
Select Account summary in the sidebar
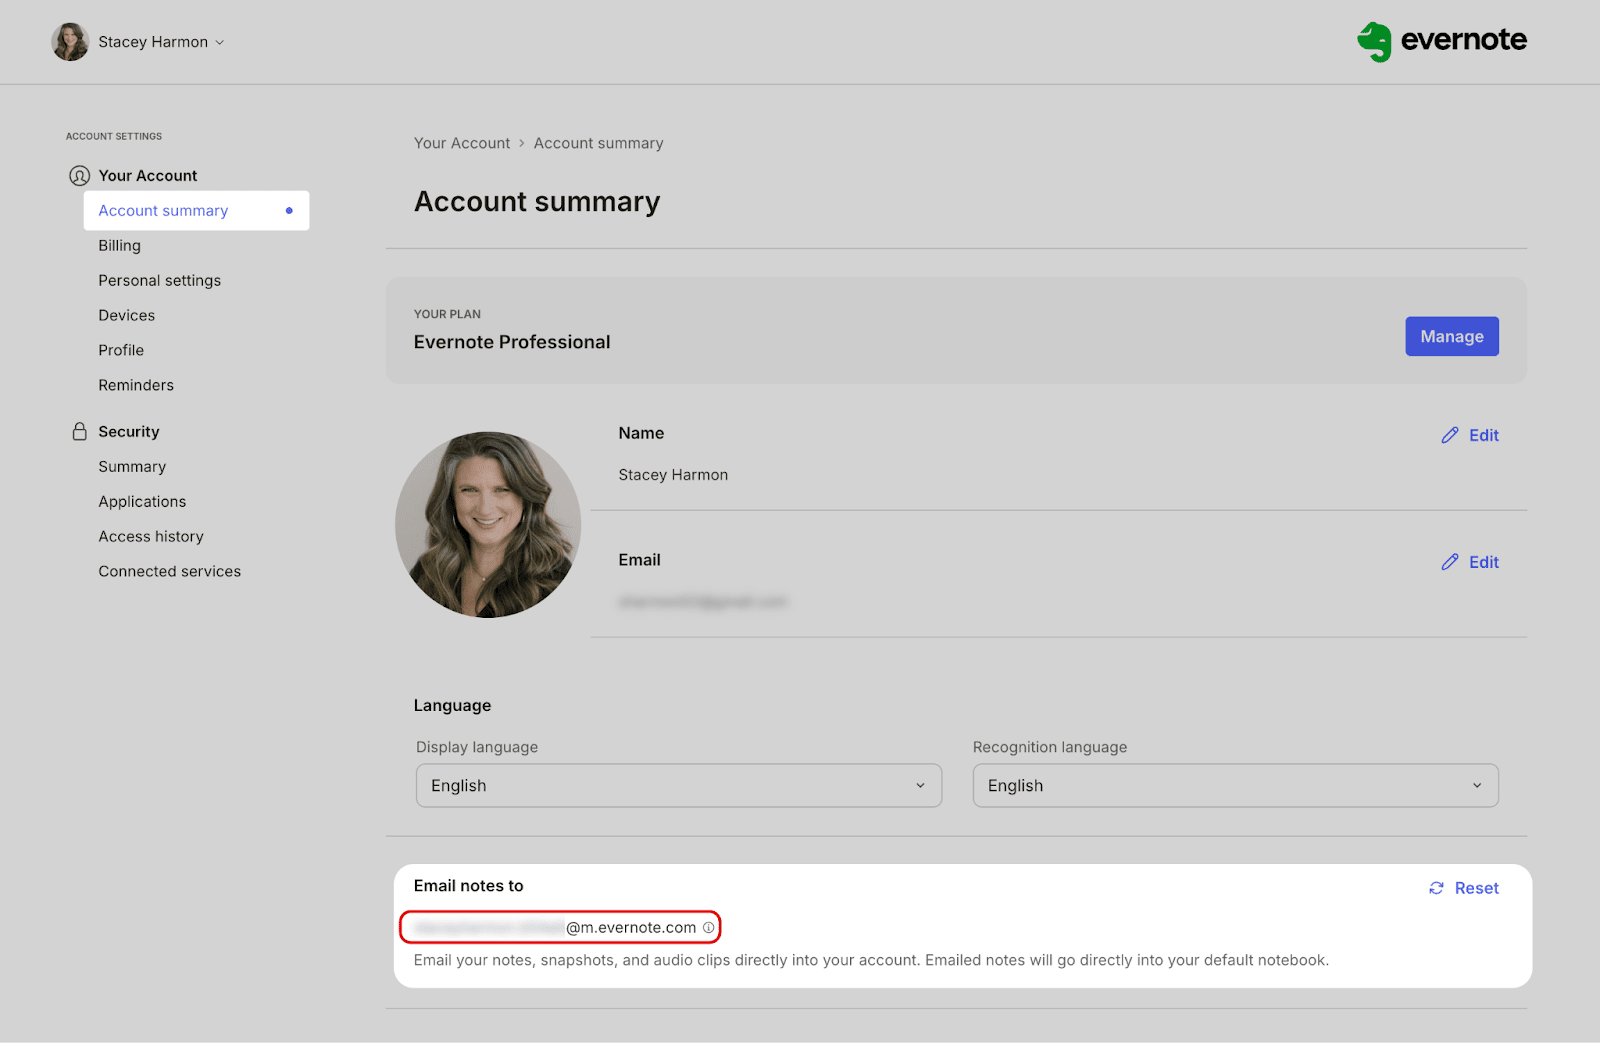[x=196, y=210]
